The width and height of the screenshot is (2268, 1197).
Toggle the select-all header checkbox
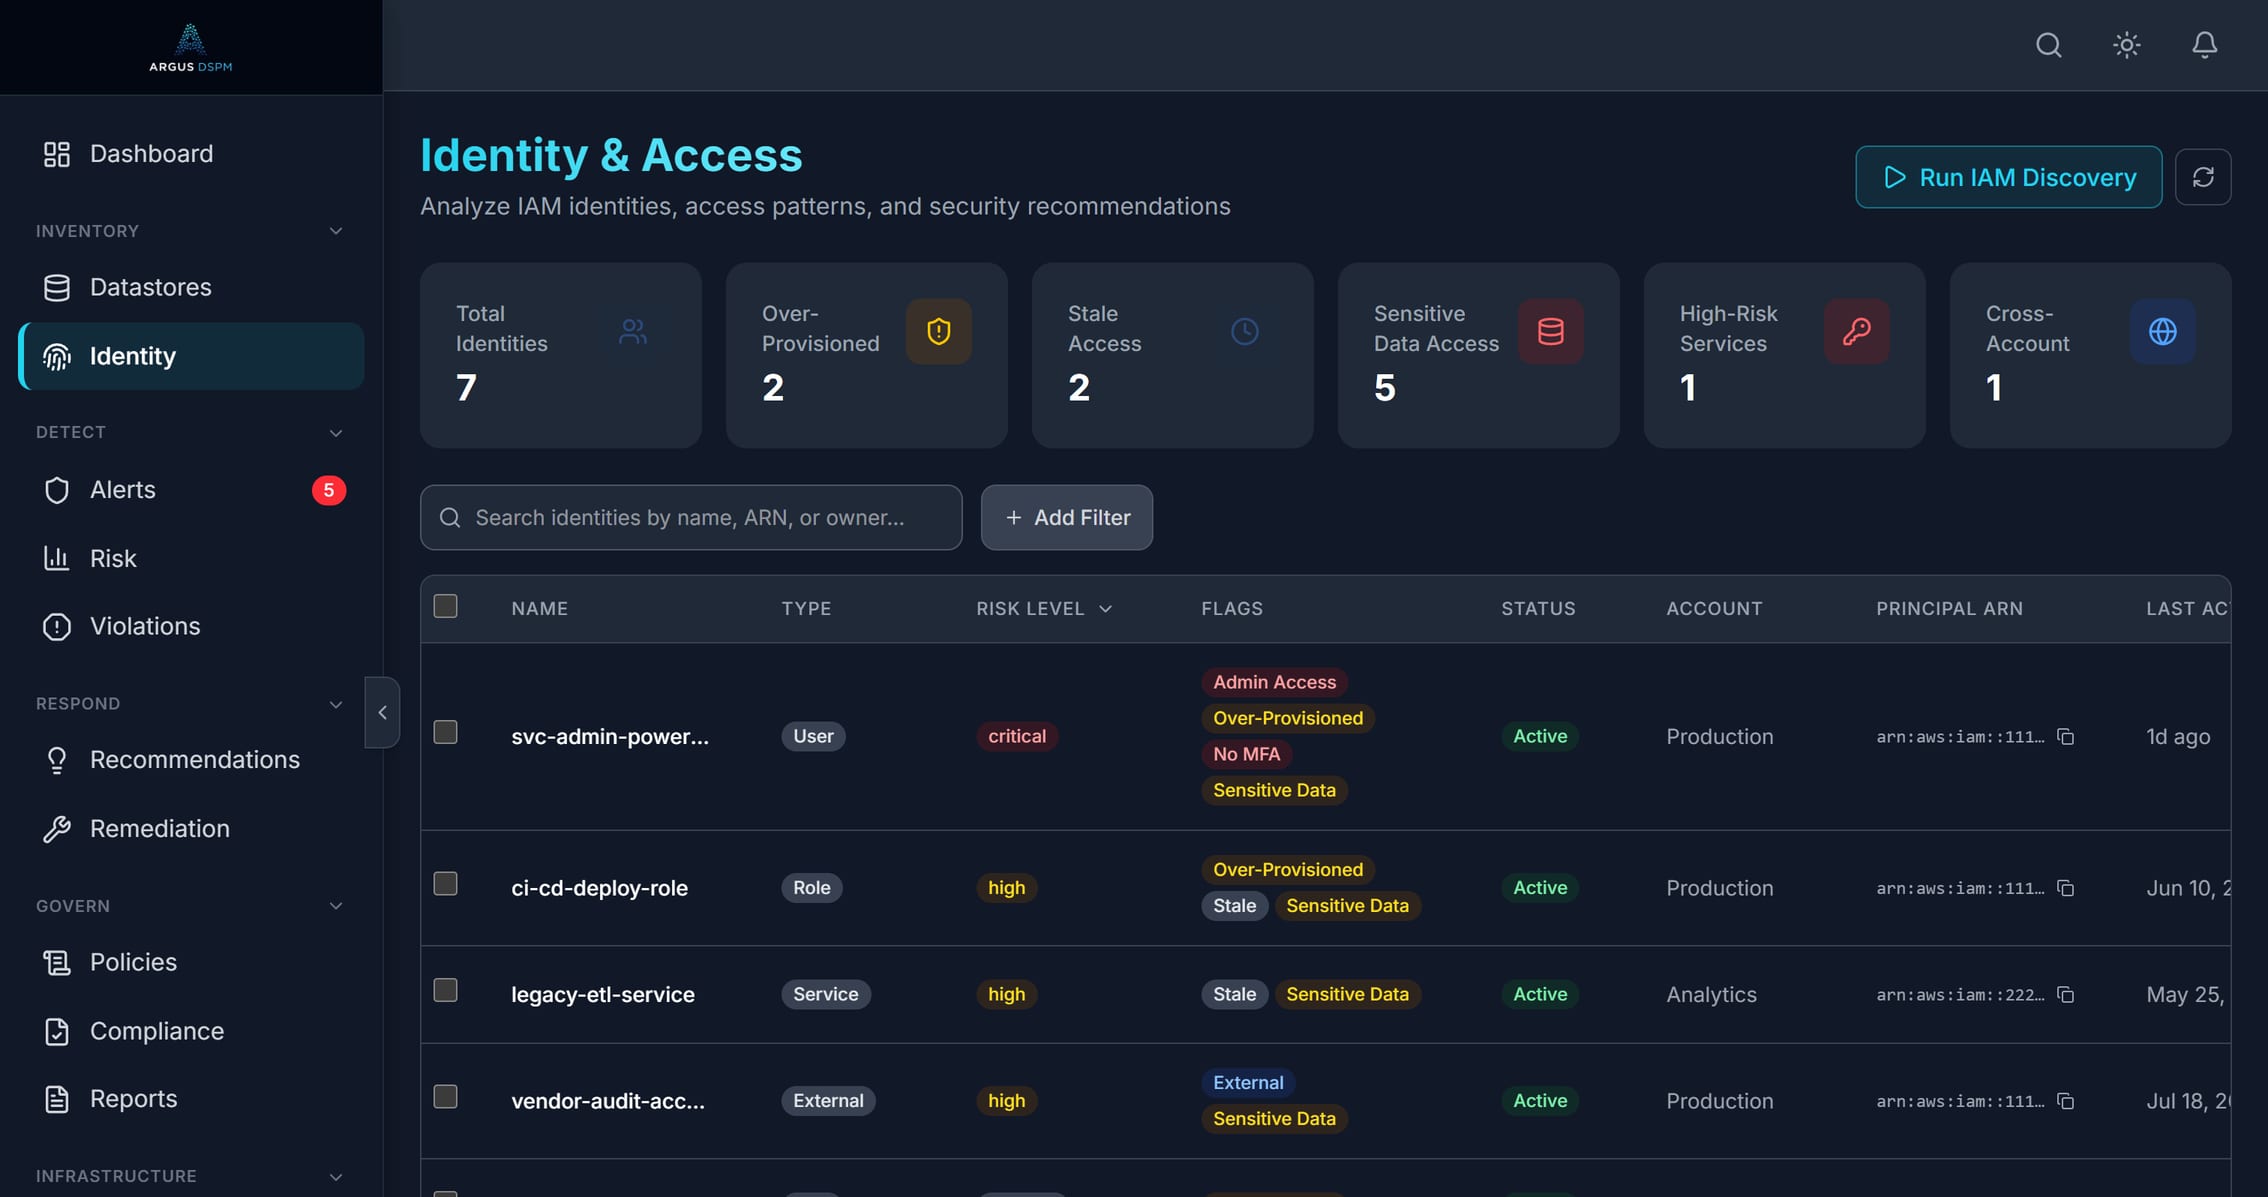tap(445, 606)
